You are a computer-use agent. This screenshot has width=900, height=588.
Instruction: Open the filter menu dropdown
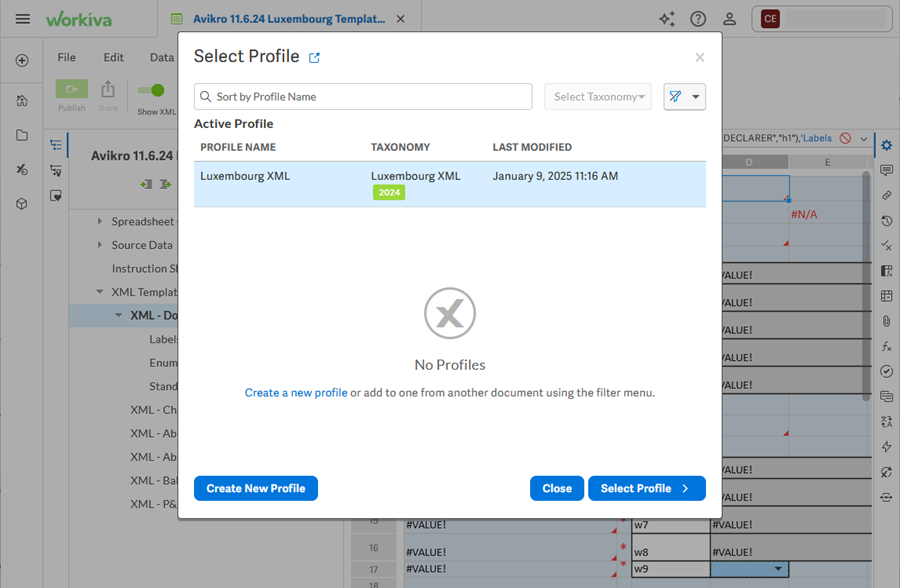click(x=684, y=97)
